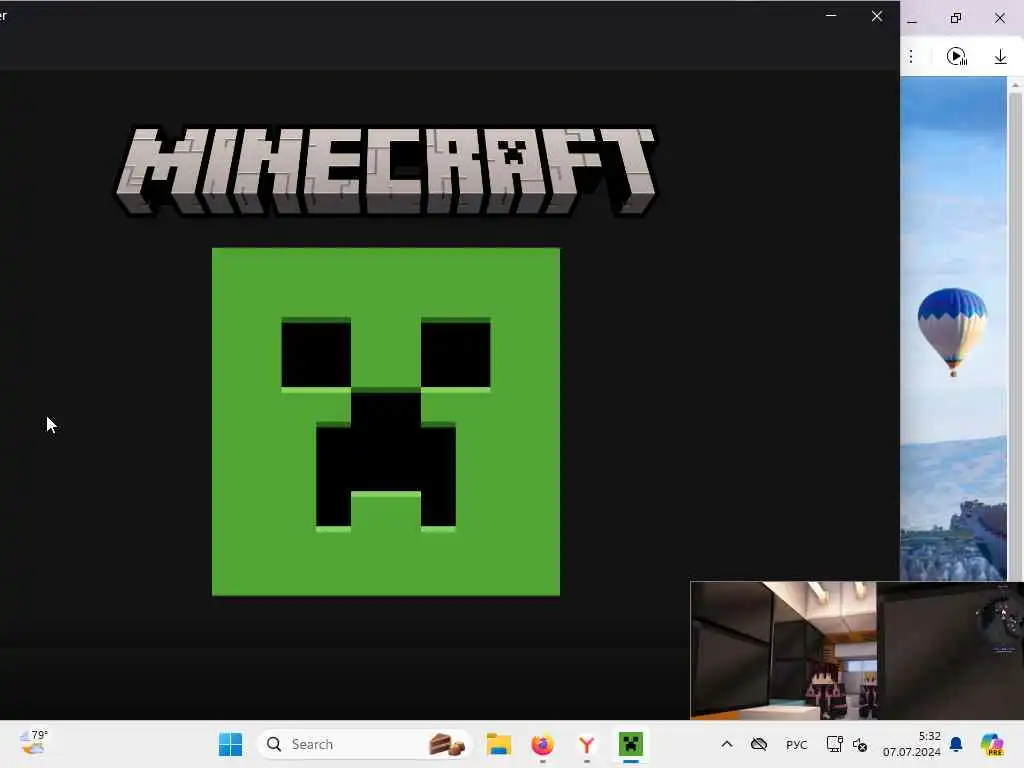The width and height of the screenshot is (1024, 768).
Task: Open the network status tray icon
Action: pos(834,744)
